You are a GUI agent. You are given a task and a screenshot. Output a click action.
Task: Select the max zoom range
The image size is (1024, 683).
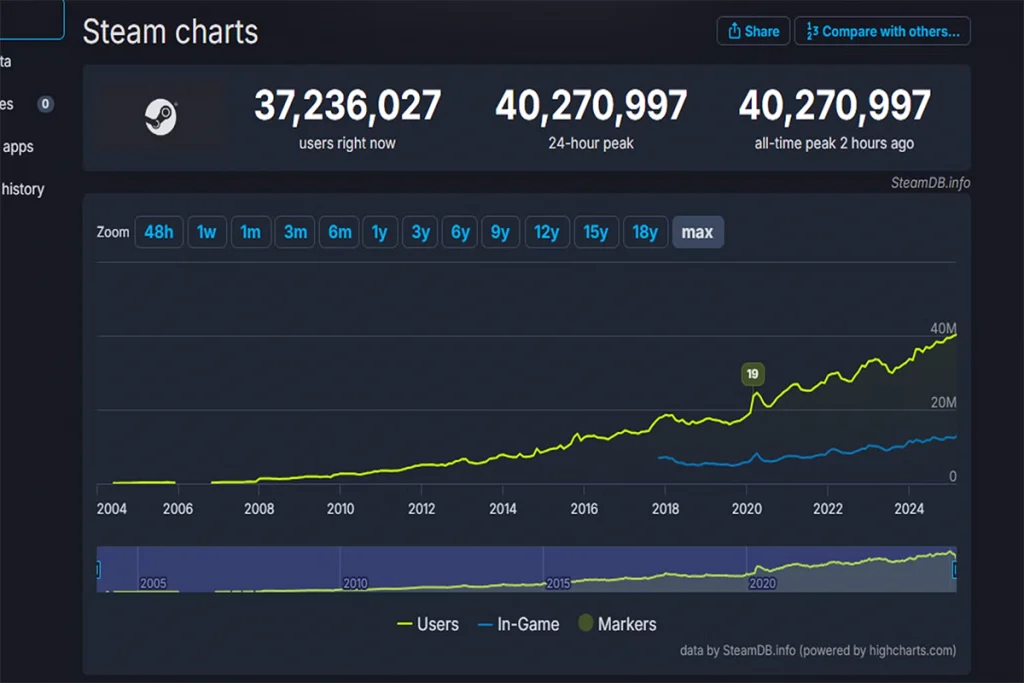point(697,232)
